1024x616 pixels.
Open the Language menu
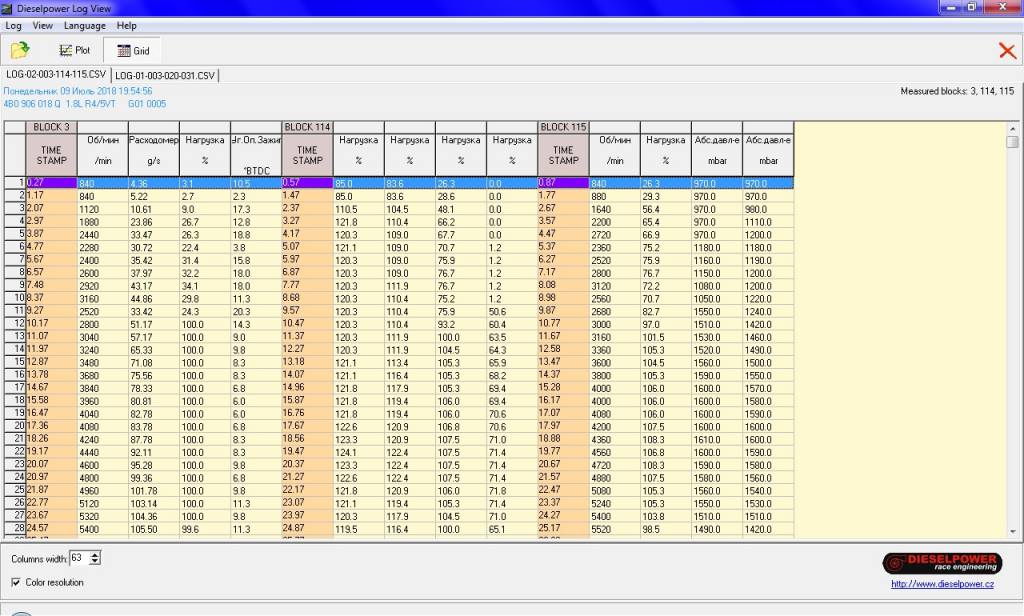click(85, 25)
